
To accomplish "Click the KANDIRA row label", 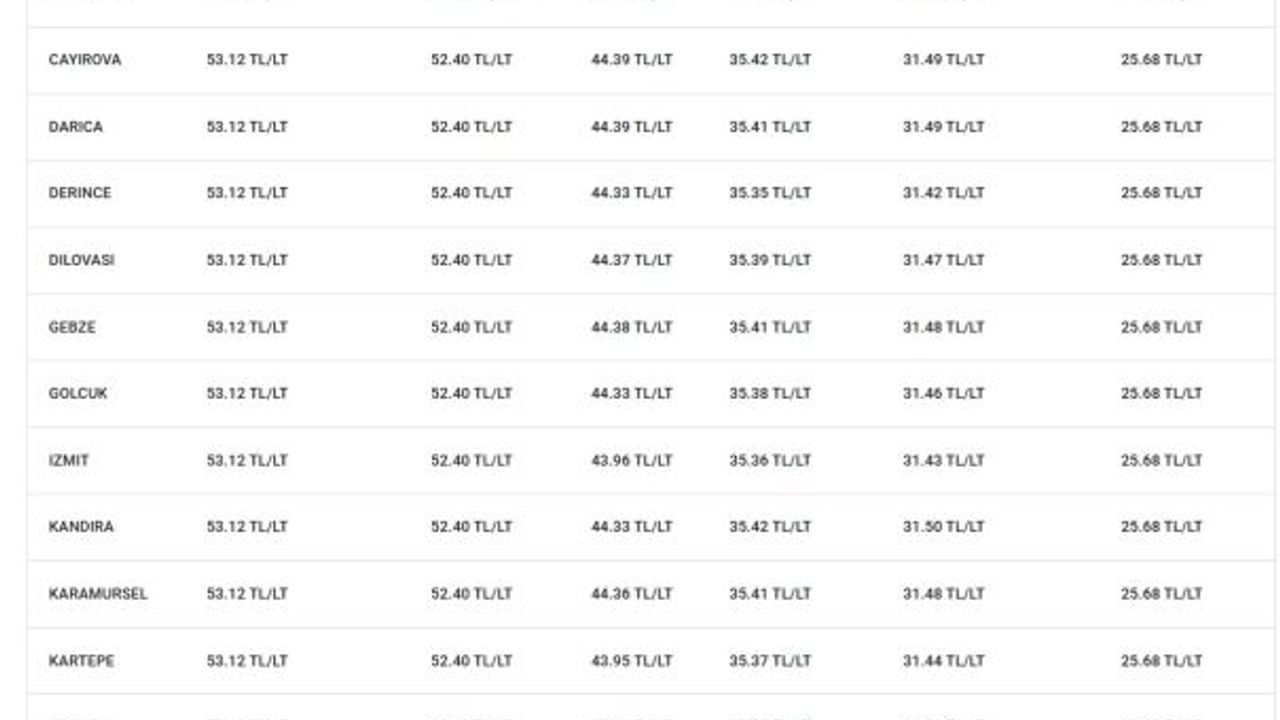I will click(81, 526).
